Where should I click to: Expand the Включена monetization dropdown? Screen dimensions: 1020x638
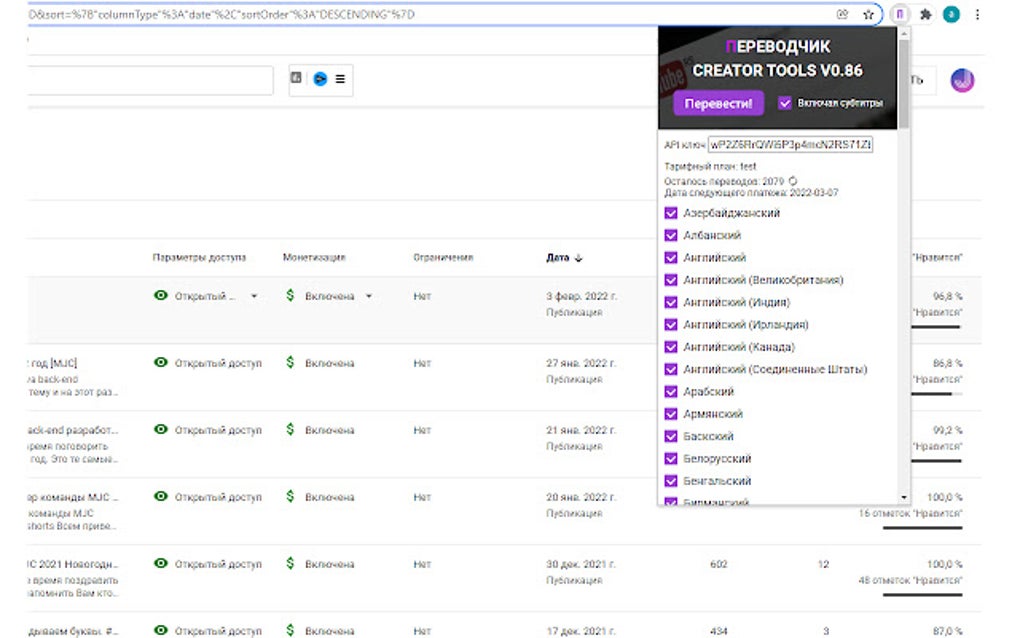368,295
